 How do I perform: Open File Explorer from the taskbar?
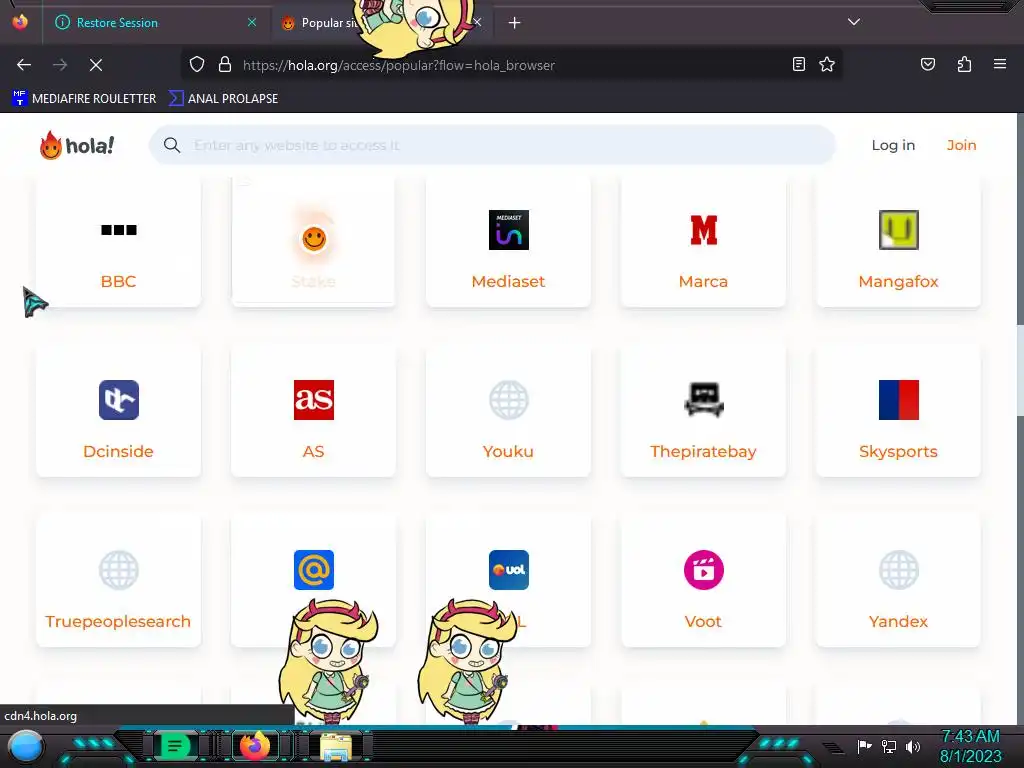click(x=336, y=747)
